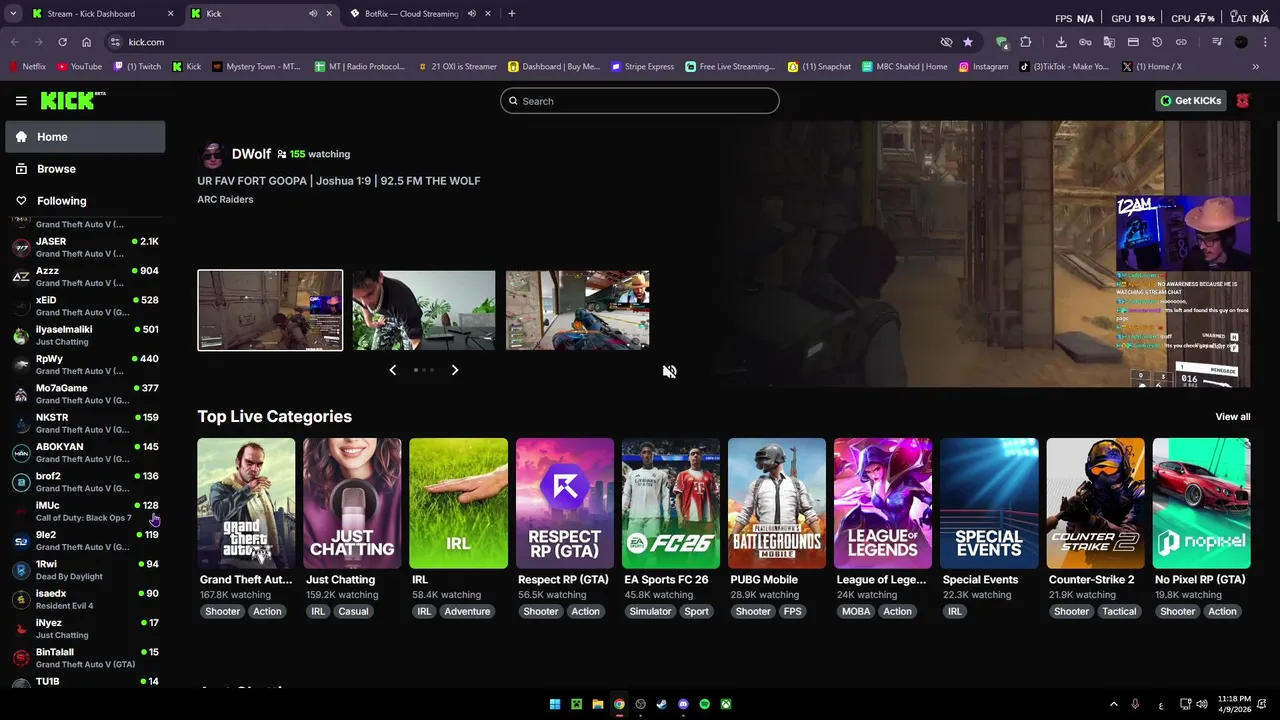Select the second featured stream thumbnail
Viewport: 1280px width, 720px height.
[x=423, y=310]
